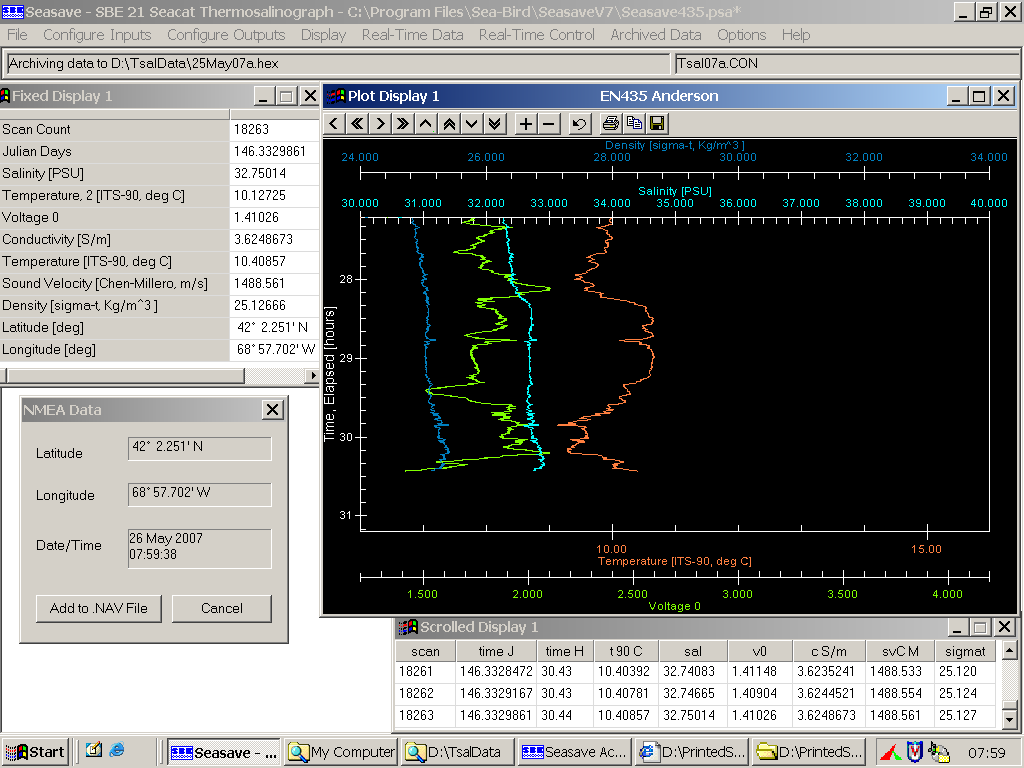Click the double up arrow plot scroll button

tap(448, 124)
